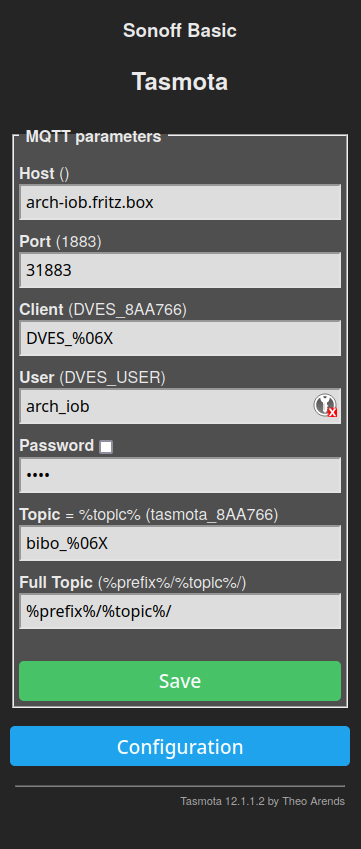This screenshot has height=849, width=361.
Task: Select the Client field with DVES_%06X
Action: coord(180,338)
